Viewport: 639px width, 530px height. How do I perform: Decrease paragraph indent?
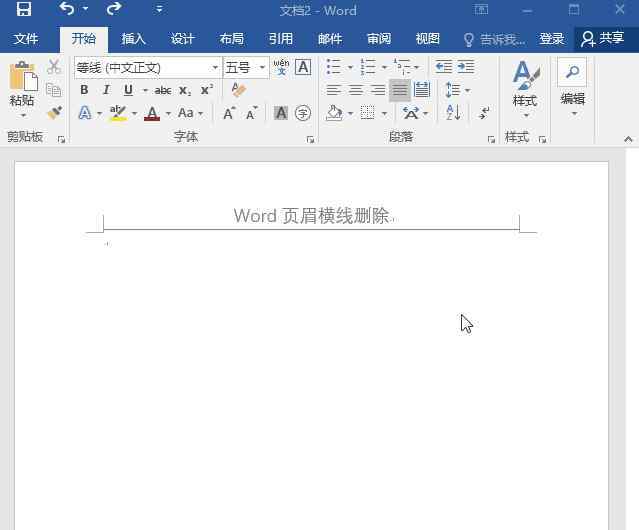pyautogui.click(x=443, y=66)
